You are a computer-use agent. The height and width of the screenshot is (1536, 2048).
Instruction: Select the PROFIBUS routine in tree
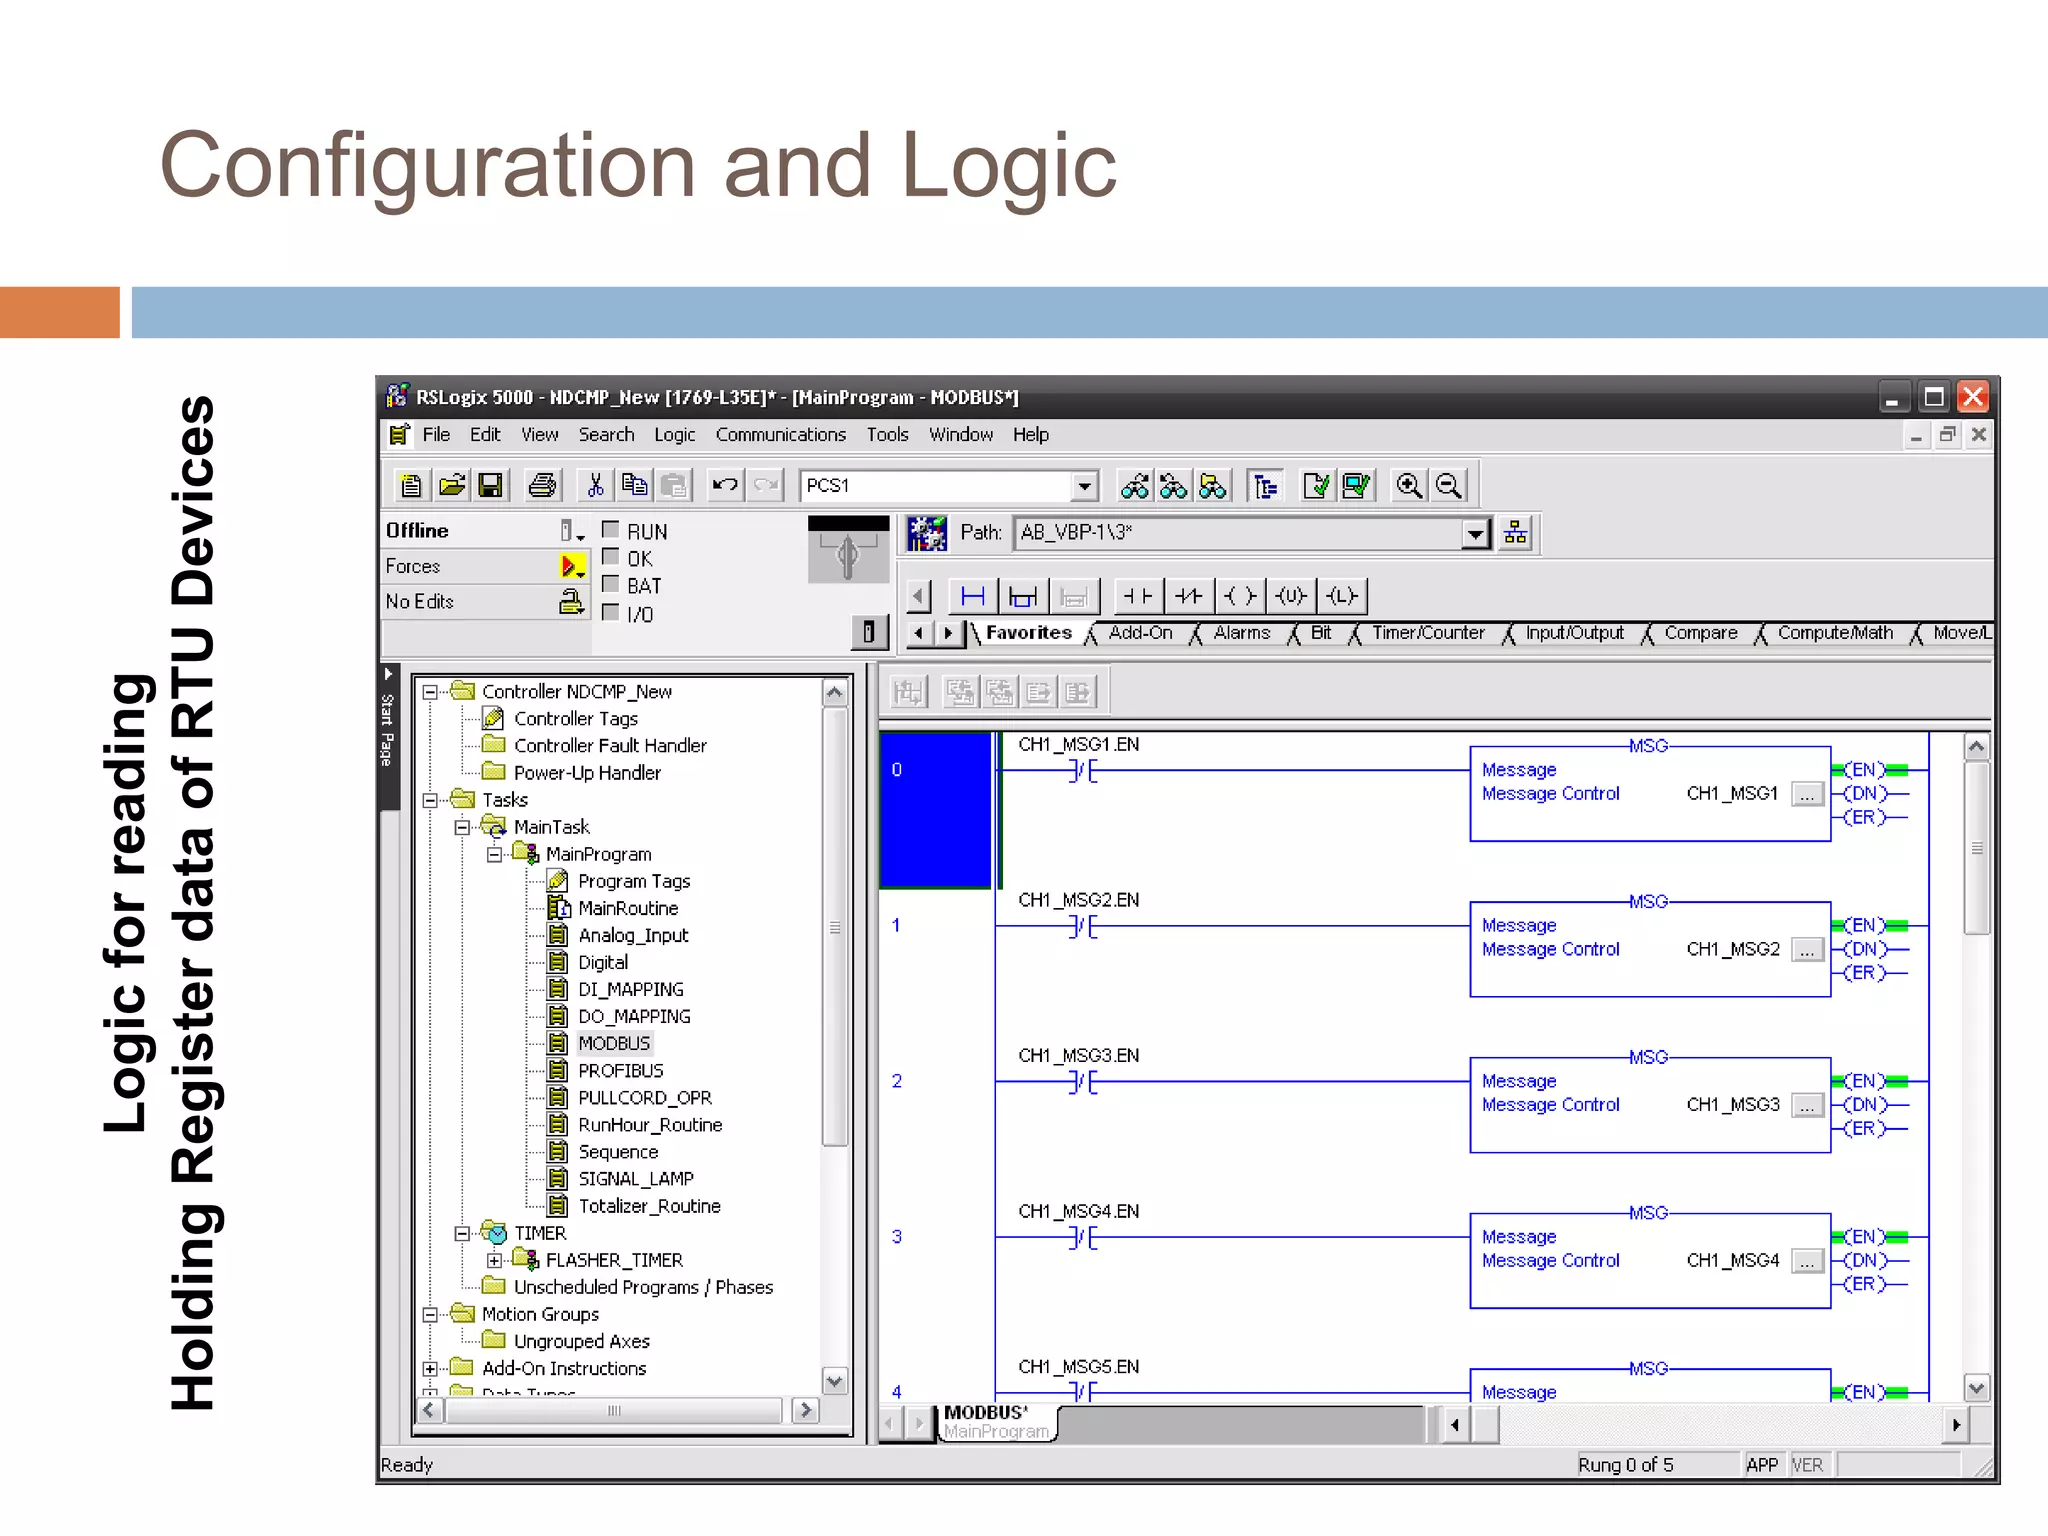[620, 1070]
